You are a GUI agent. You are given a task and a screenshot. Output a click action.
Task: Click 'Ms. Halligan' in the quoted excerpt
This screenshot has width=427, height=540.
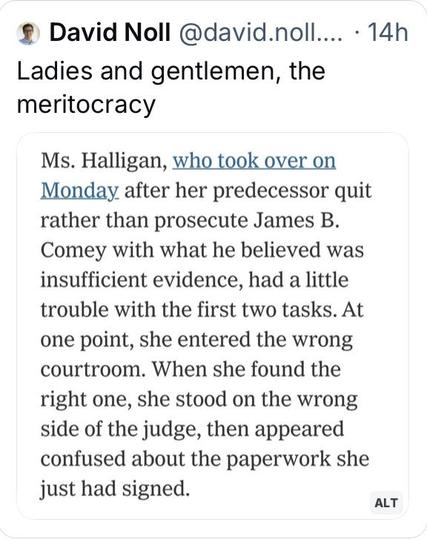104,161
